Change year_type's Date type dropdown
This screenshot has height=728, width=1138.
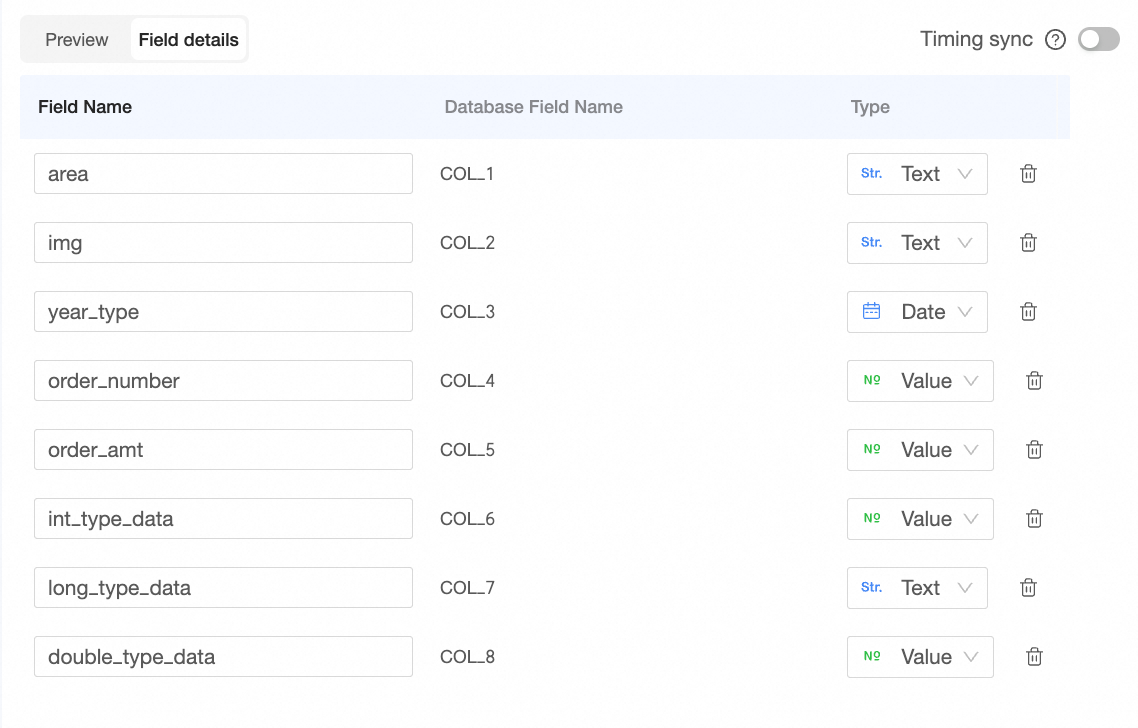pos(917,311)
